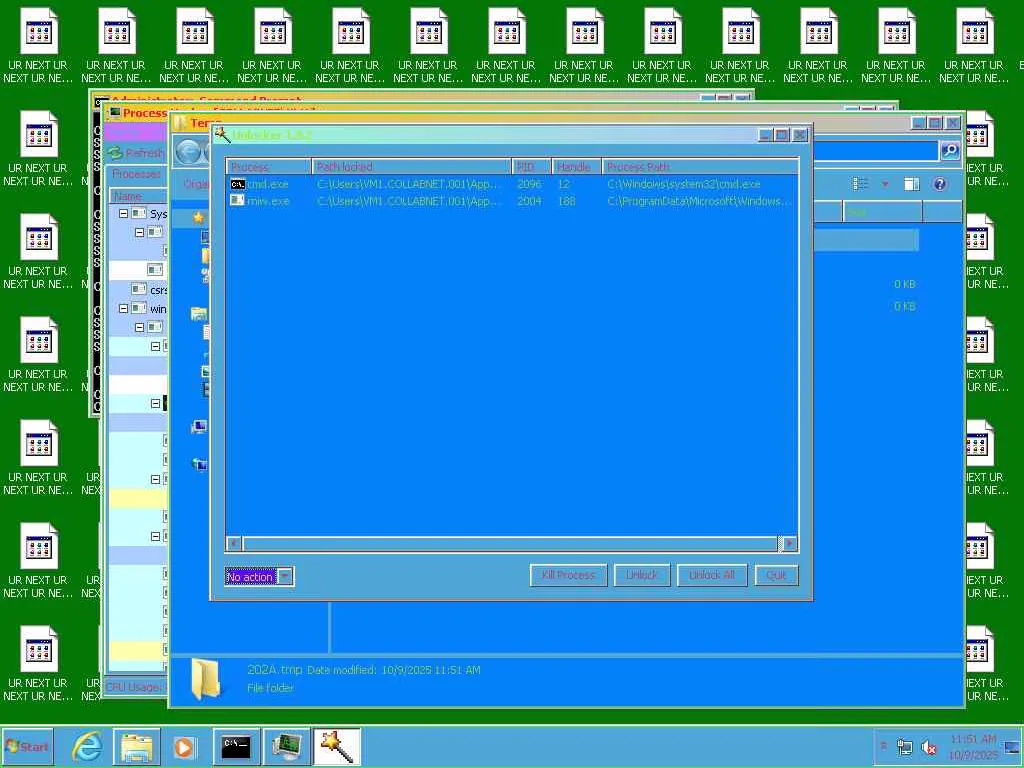Click the green Refresh icon in Process Hacker

[x=116, y=153]
